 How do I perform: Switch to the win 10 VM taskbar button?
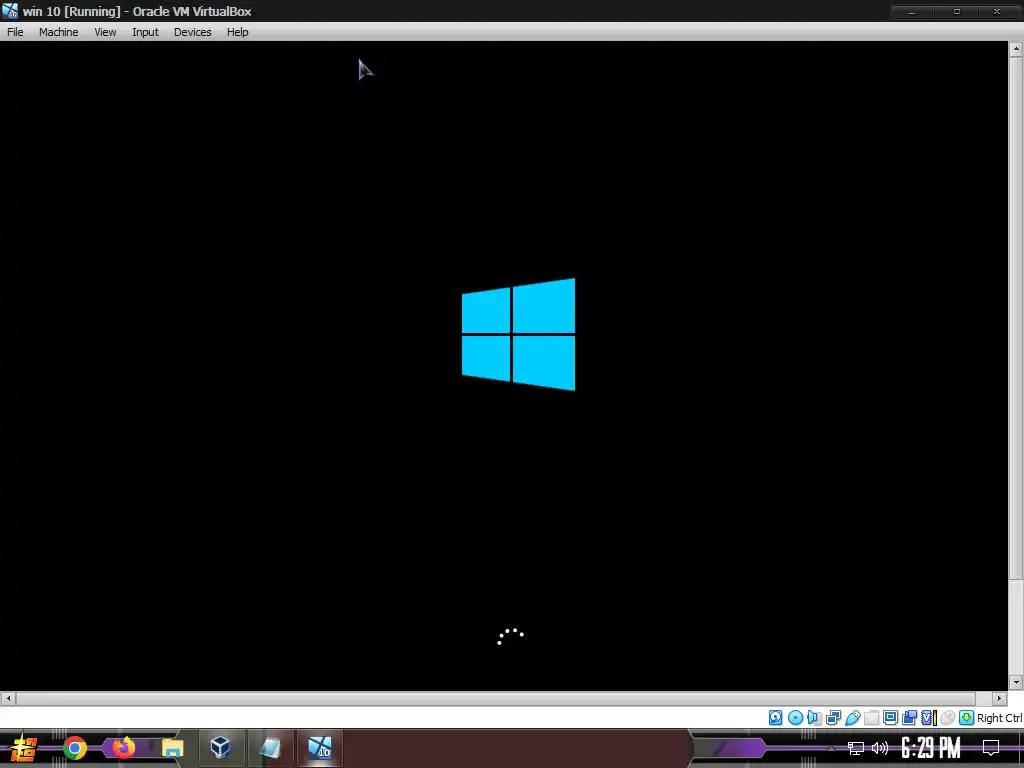(320, 747)
